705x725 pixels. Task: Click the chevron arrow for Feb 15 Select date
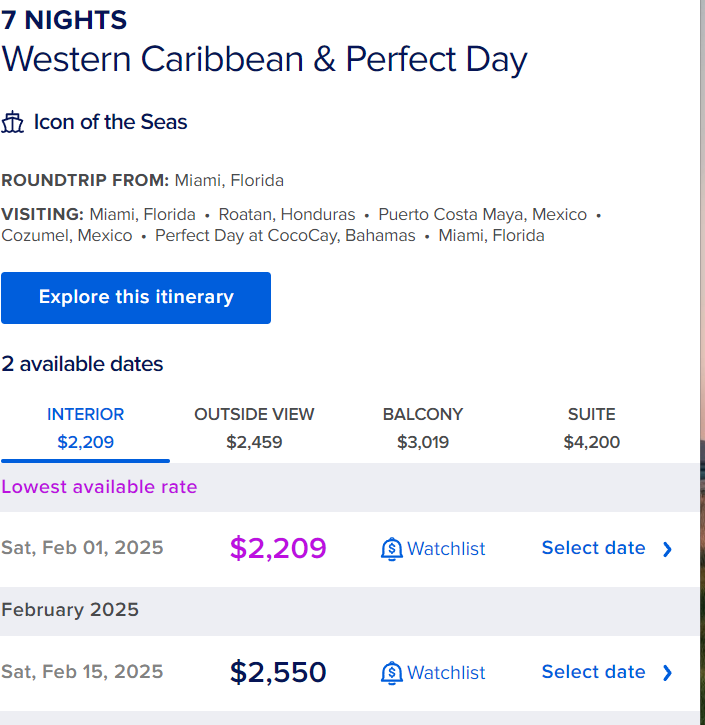click(x=667, y=673)
